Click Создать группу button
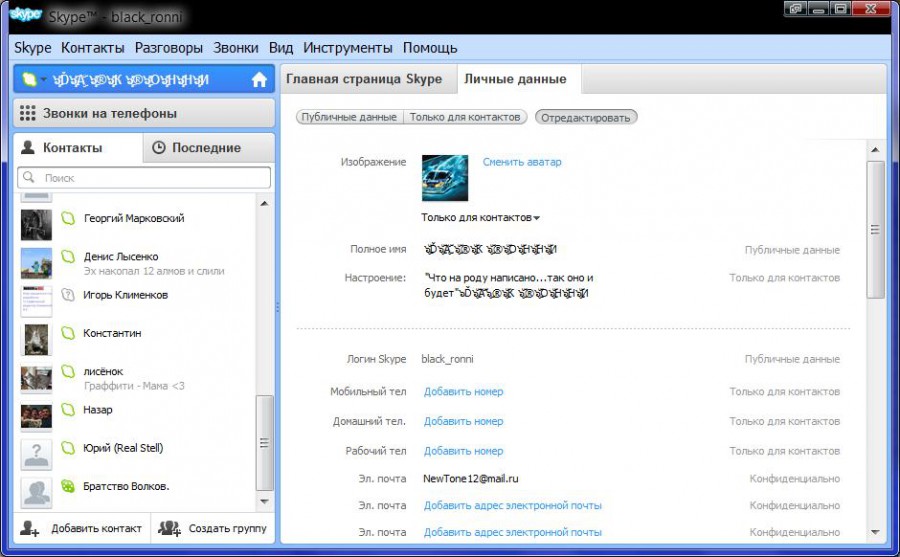 coord(213,528)
